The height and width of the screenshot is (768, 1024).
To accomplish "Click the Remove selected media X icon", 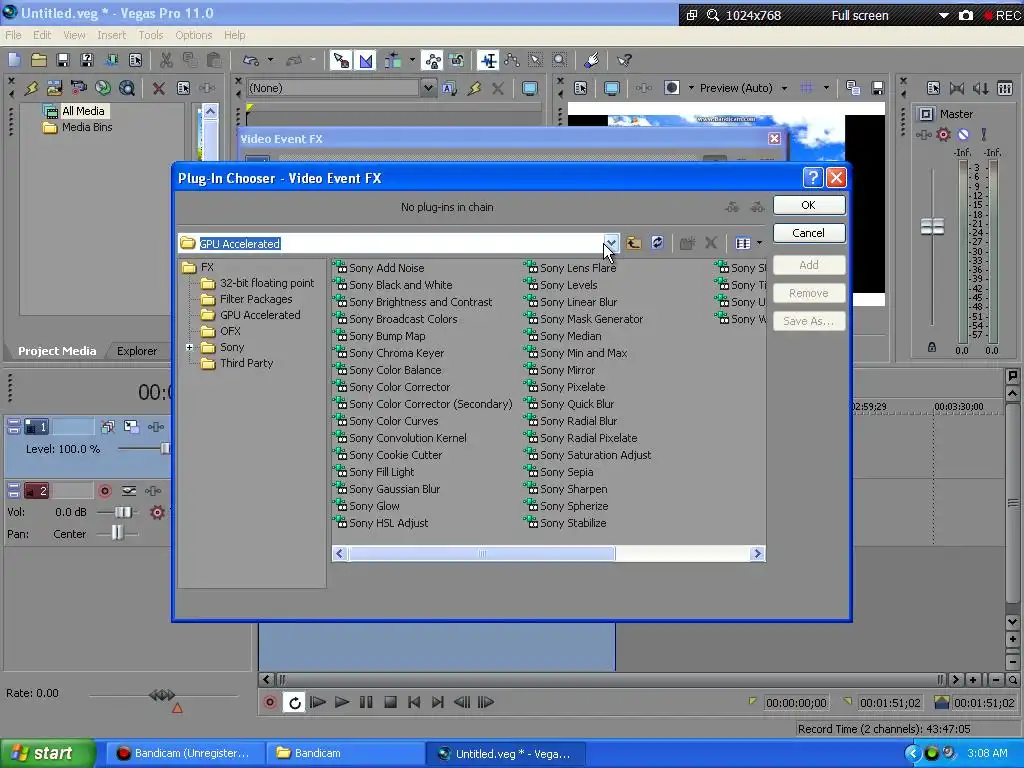I will 158,88.
